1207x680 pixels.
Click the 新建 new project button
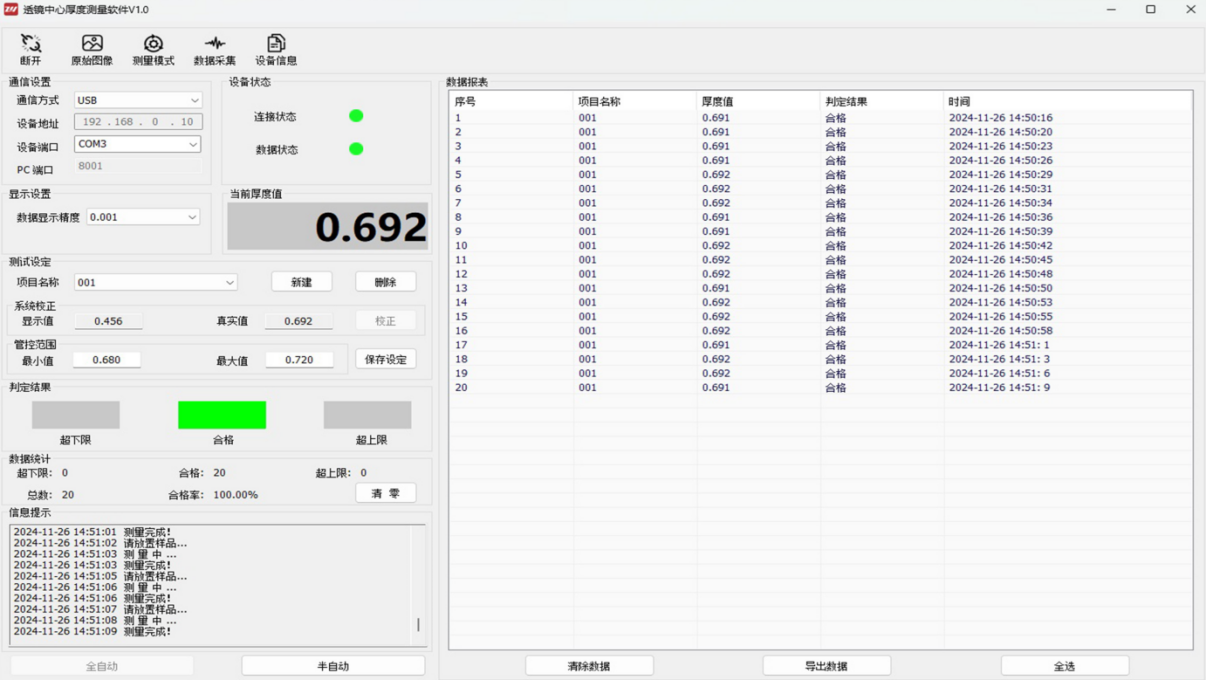coord(301,282)
